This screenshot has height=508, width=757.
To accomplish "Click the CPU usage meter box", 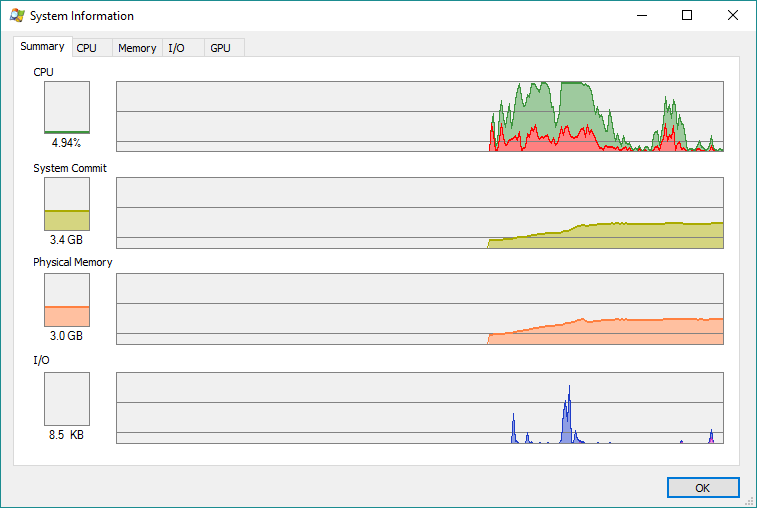I will [x=67, y=107].
